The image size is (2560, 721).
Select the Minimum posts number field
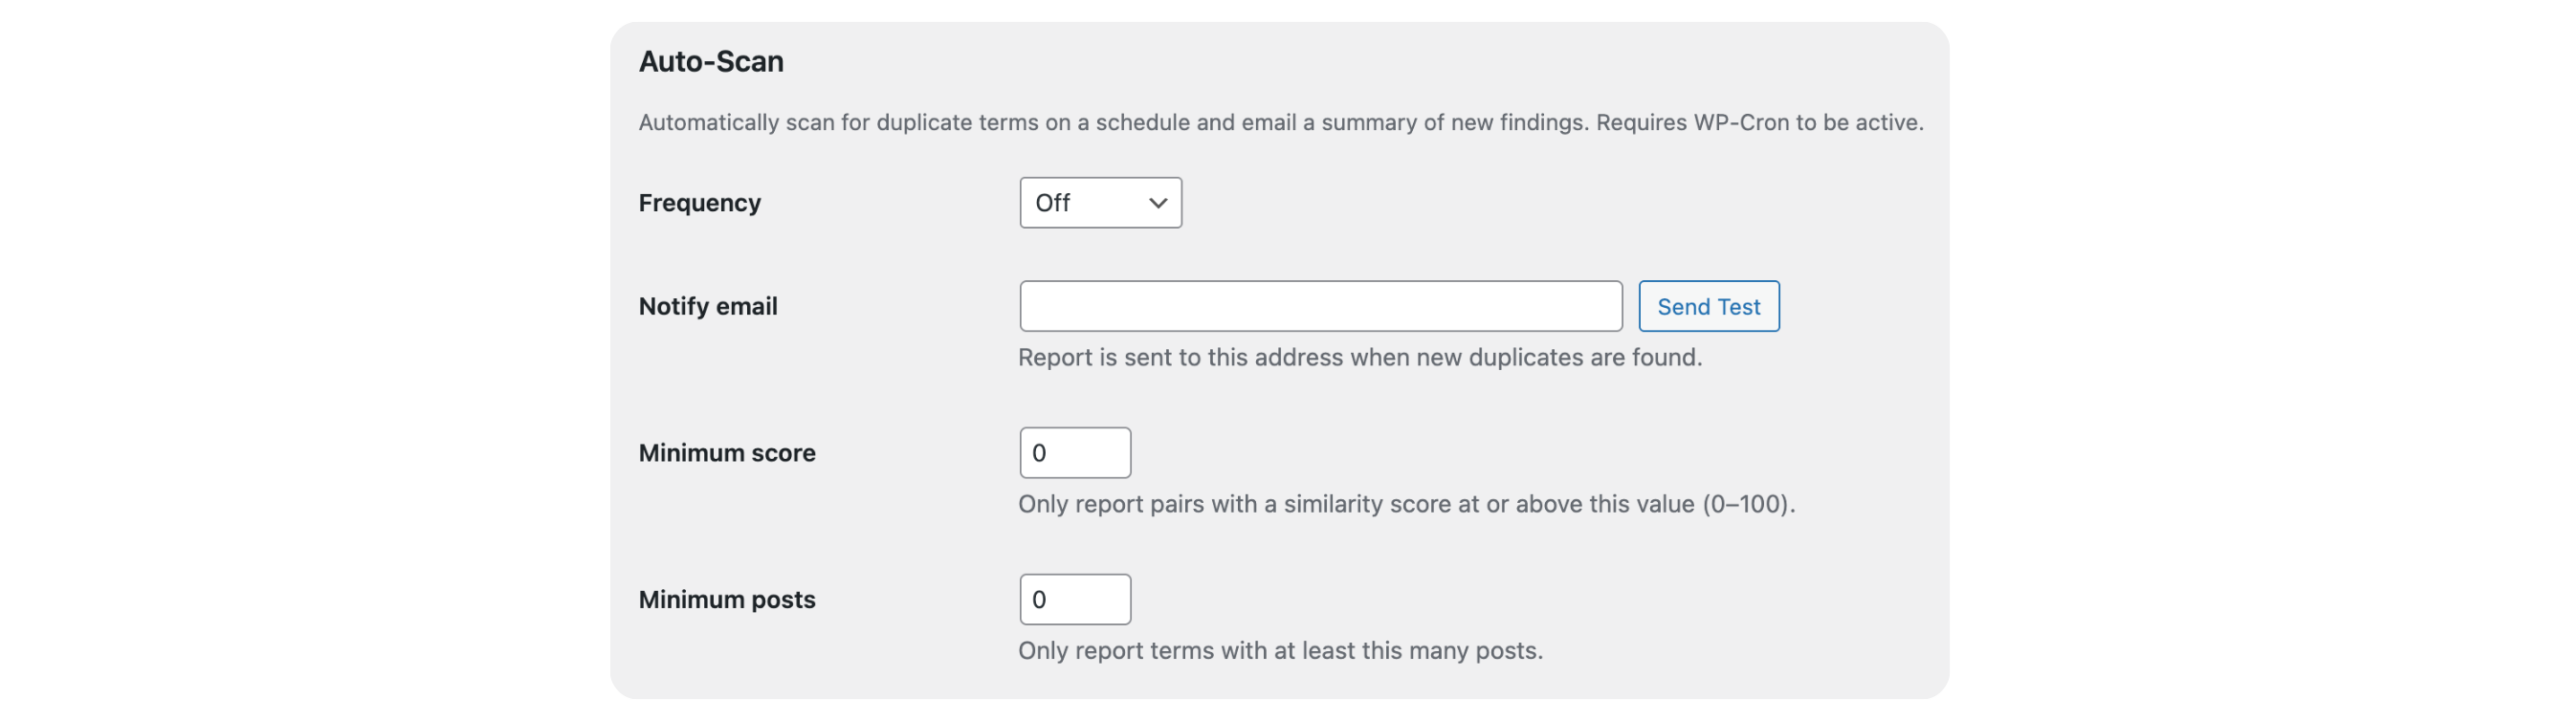coord(1075,600)
